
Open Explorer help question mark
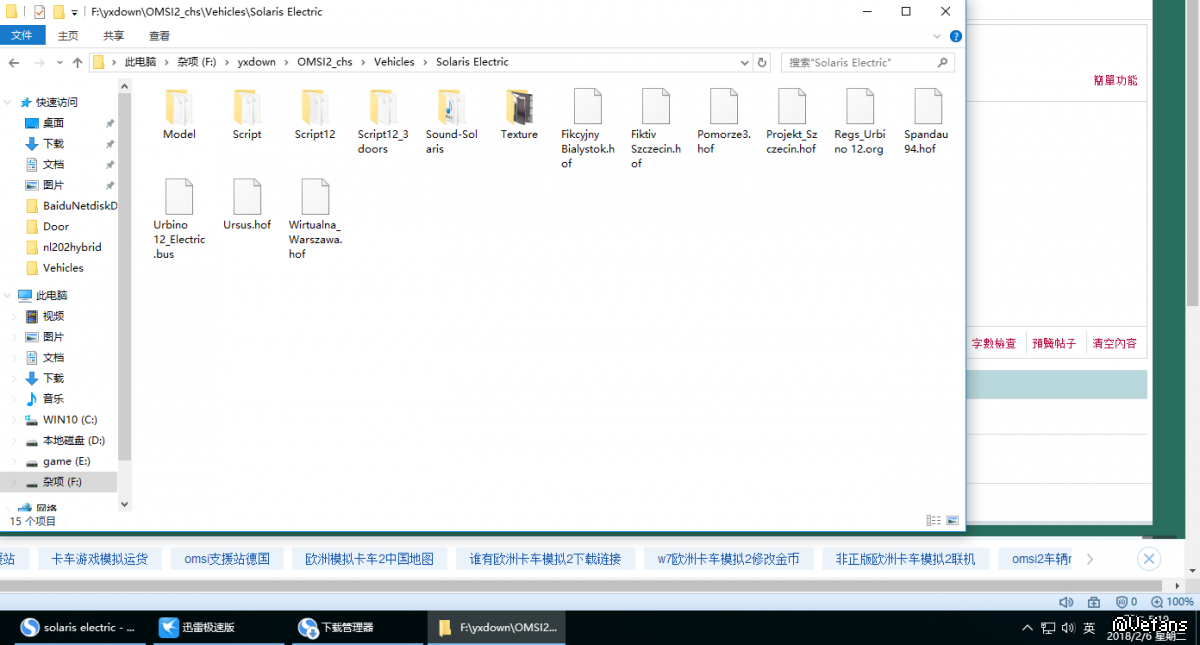click(955, 36)
